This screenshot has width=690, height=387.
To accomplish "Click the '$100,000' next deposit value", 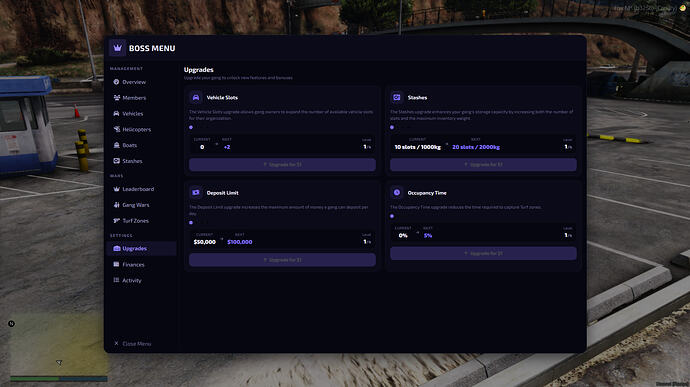I will (x=240, y=242).
